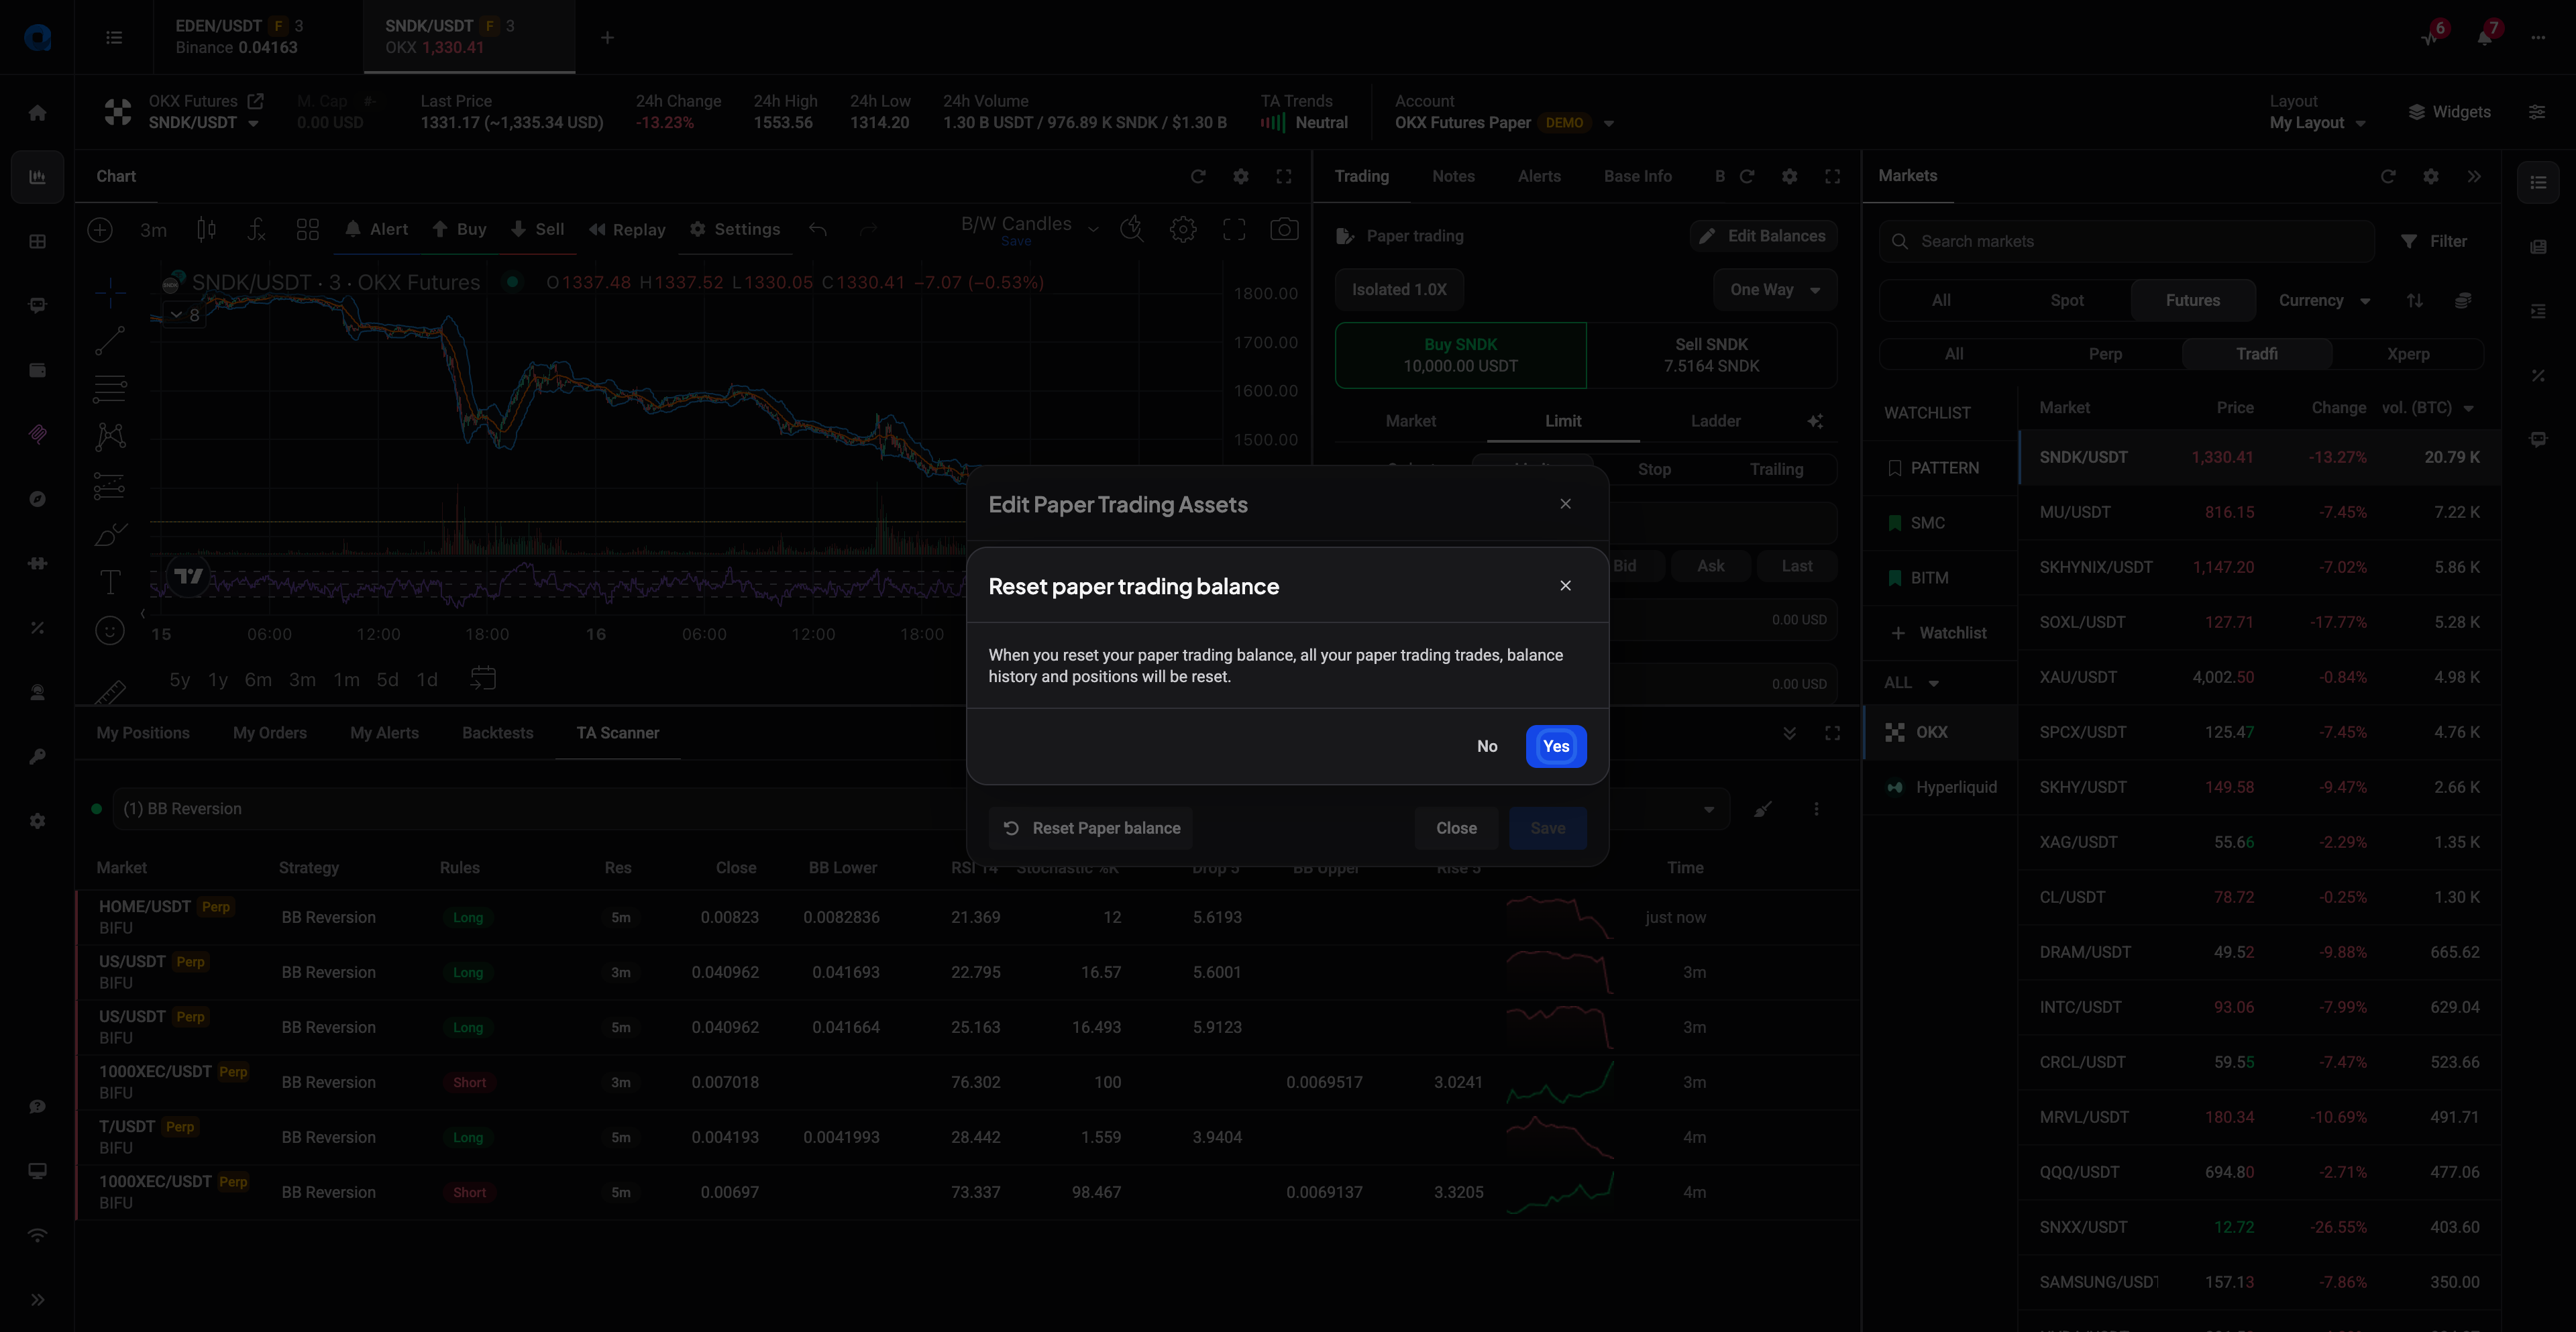Switch to the Notes tab

tap(1453, 176)
